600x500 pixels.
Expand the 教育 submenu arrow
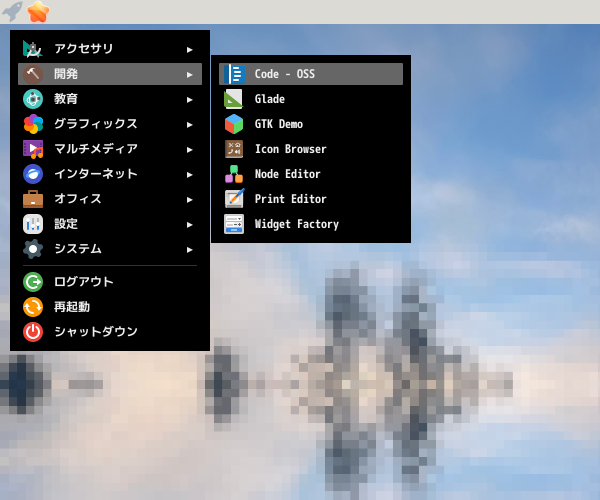pos(189,100)
